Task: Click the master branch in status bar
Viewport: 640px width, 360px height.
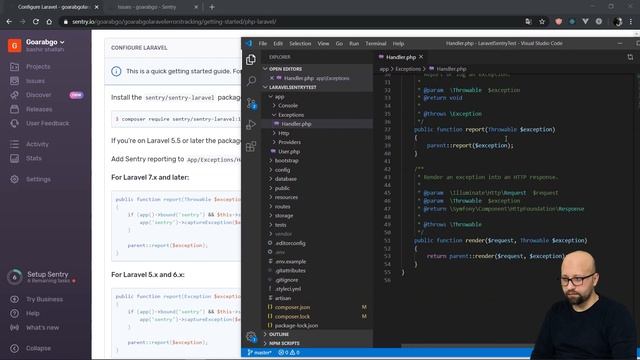Action: [x=260, y=352]
